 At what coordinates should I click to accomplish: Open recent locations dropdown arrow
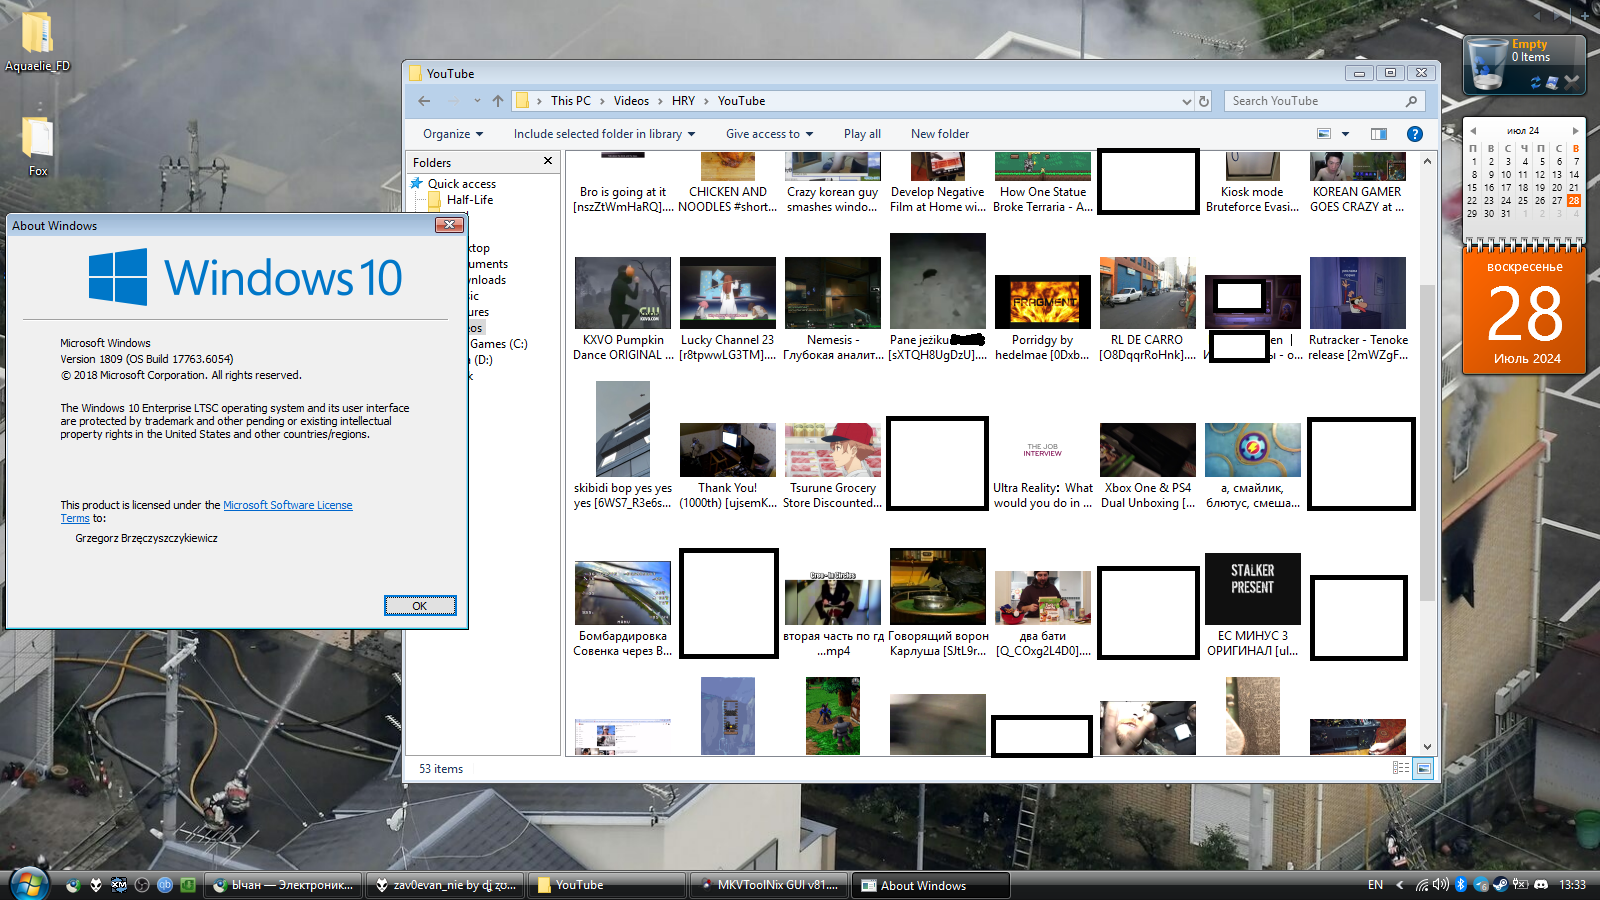477,101
